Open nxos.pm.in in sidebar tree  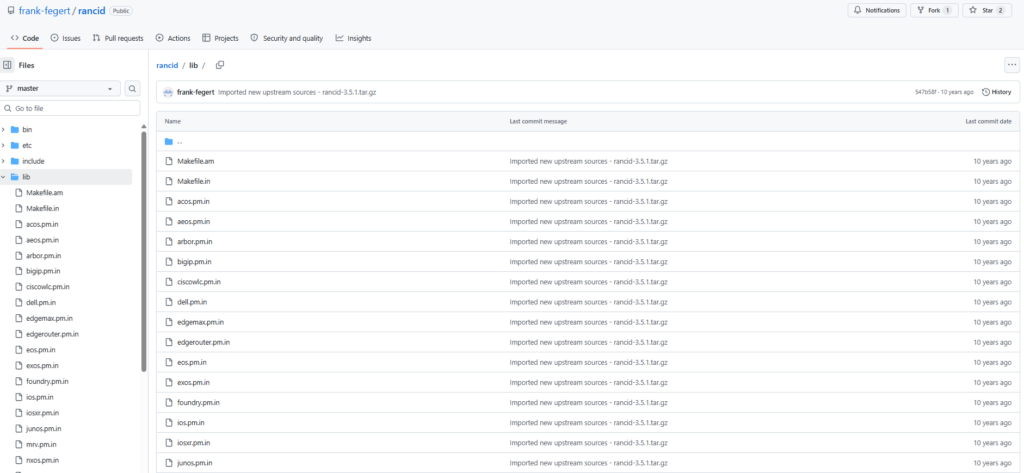tap(42, 460)
